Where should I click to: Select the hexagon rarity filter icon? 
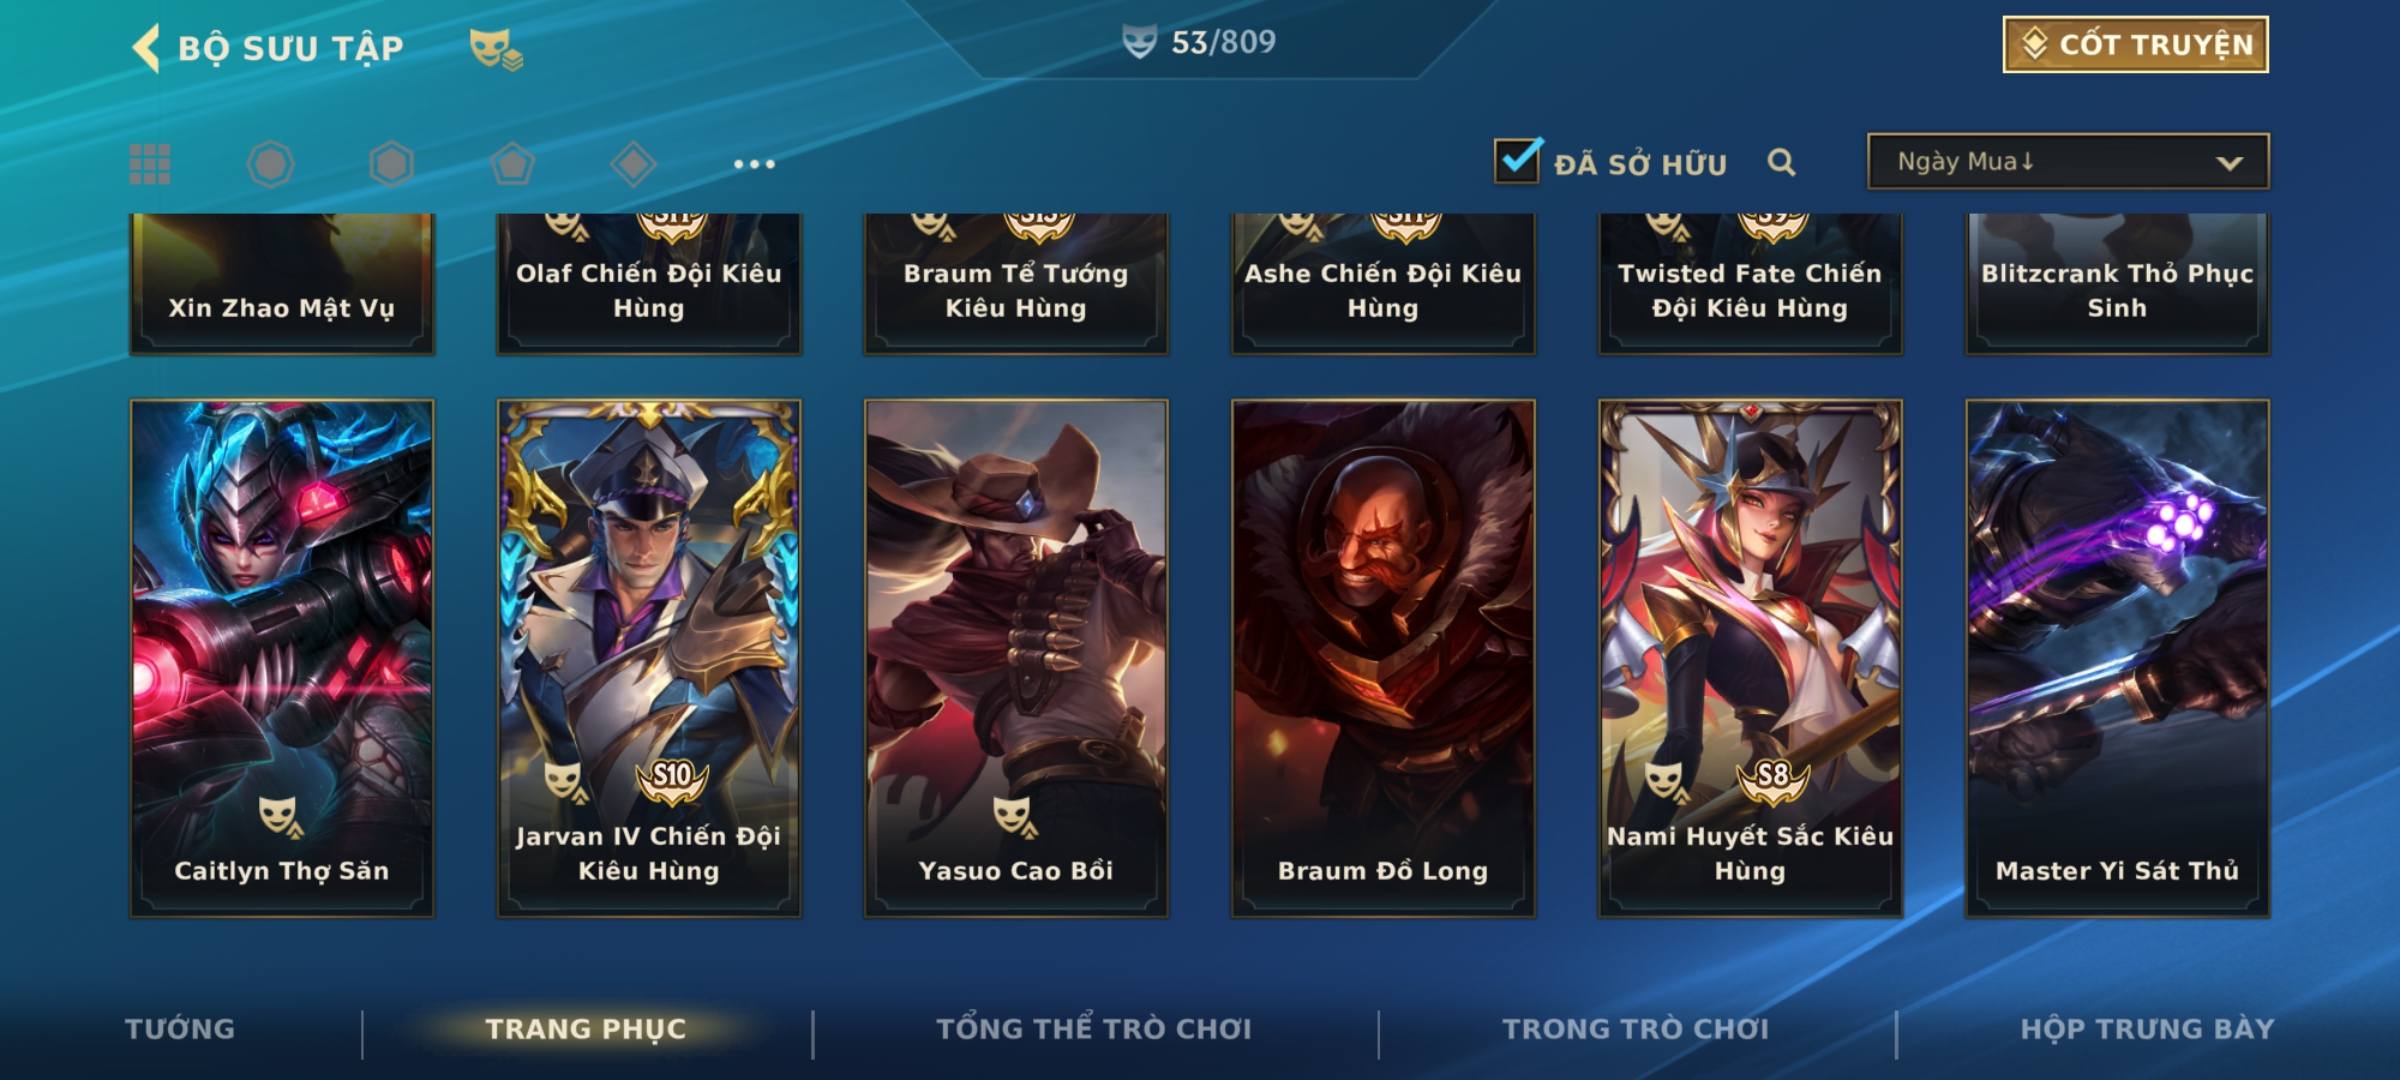(x=391, y=164)
